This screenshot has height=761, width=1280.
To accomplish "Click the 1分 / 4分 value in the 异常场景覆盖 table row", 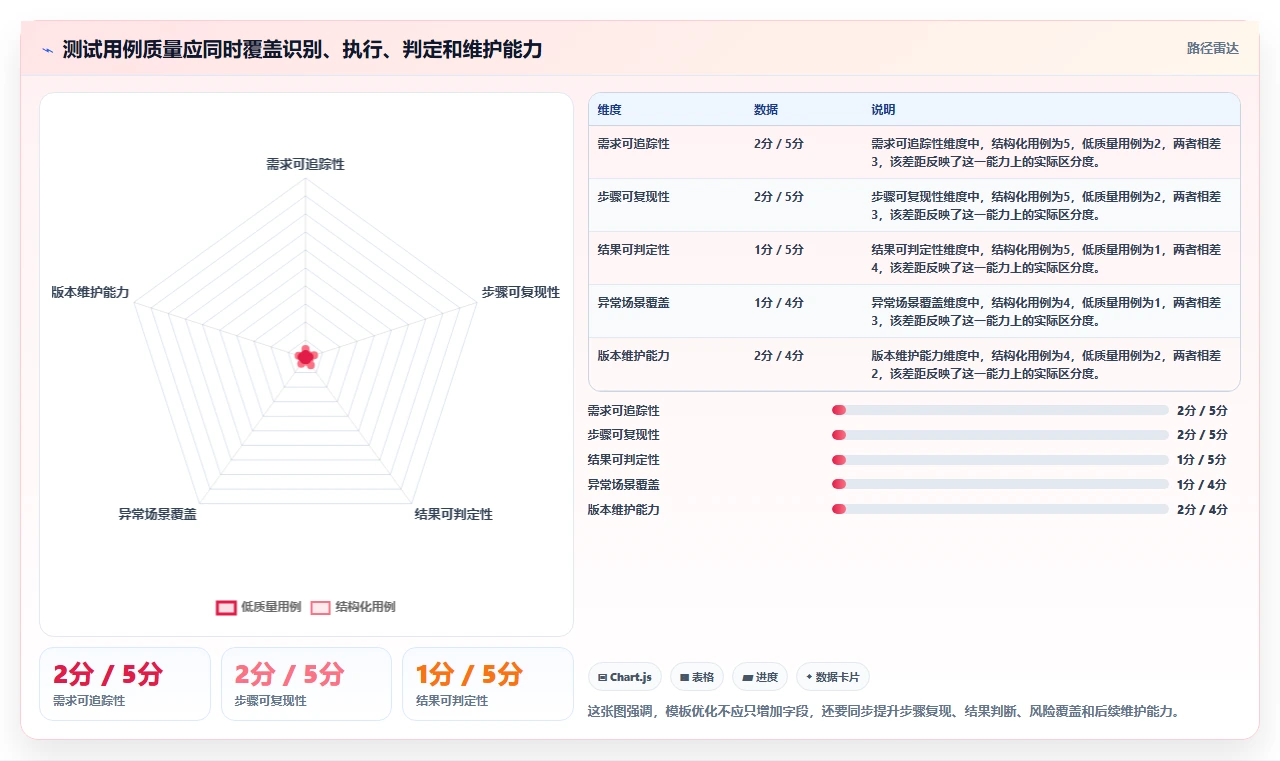I will pyautogui.click(x=779, y=303).
